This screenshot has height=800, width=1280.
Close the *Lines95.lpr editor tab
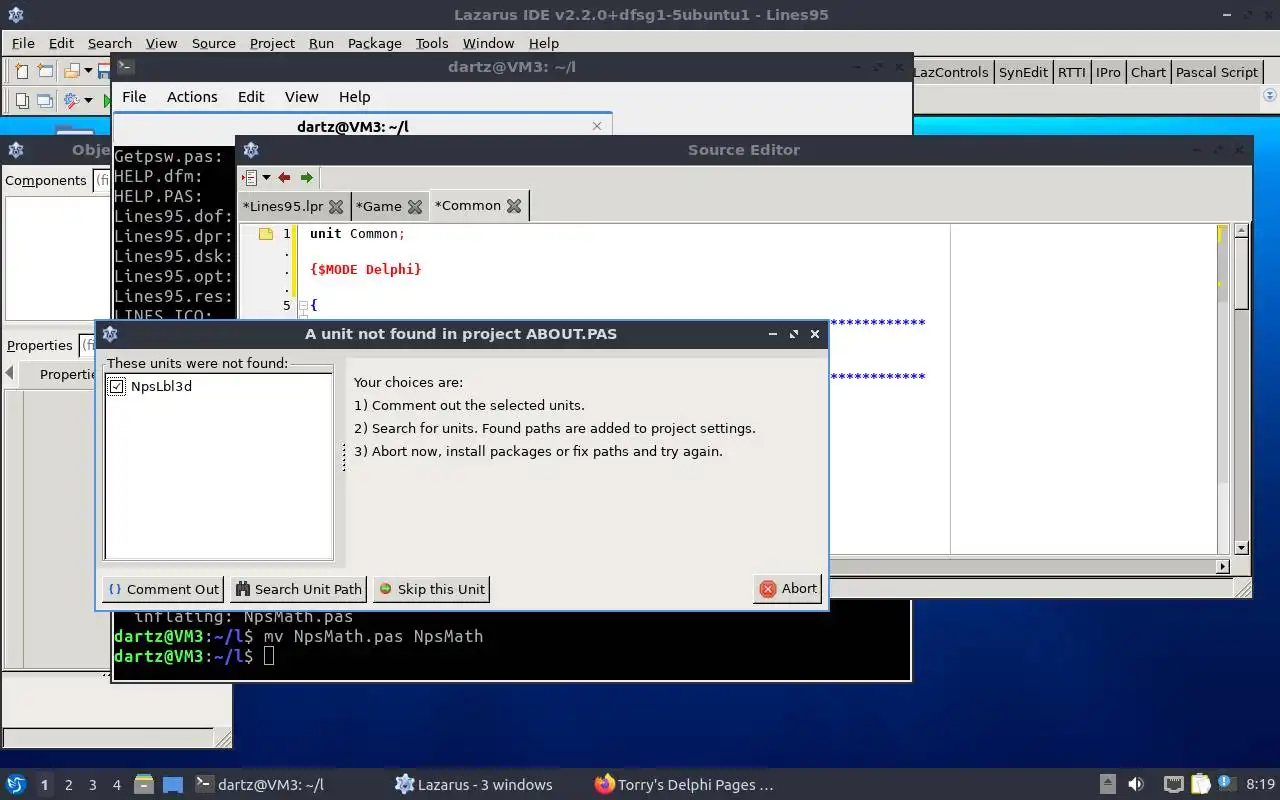tap(336, 207)
